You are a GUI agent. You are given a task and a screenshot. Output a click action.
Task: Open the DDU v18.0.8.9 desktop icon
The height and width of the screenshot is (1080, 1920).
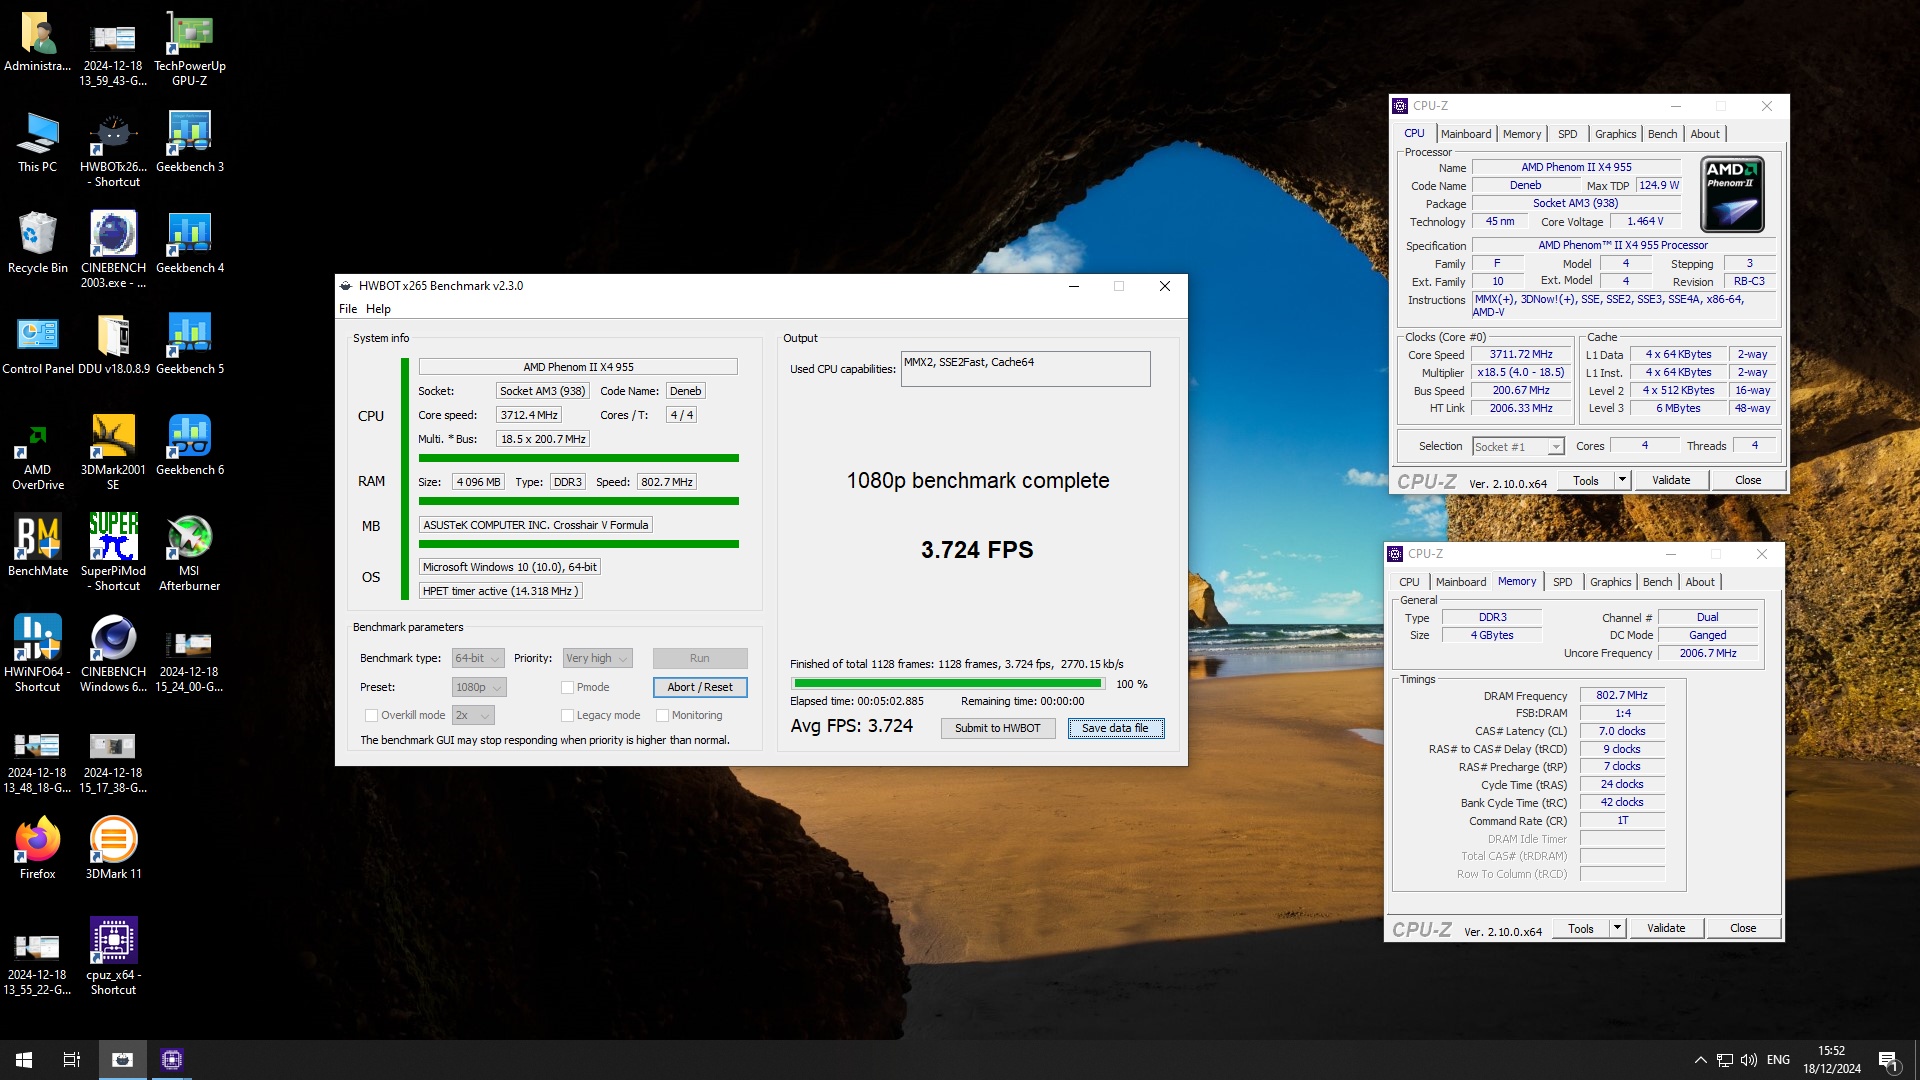coord(113,343)
